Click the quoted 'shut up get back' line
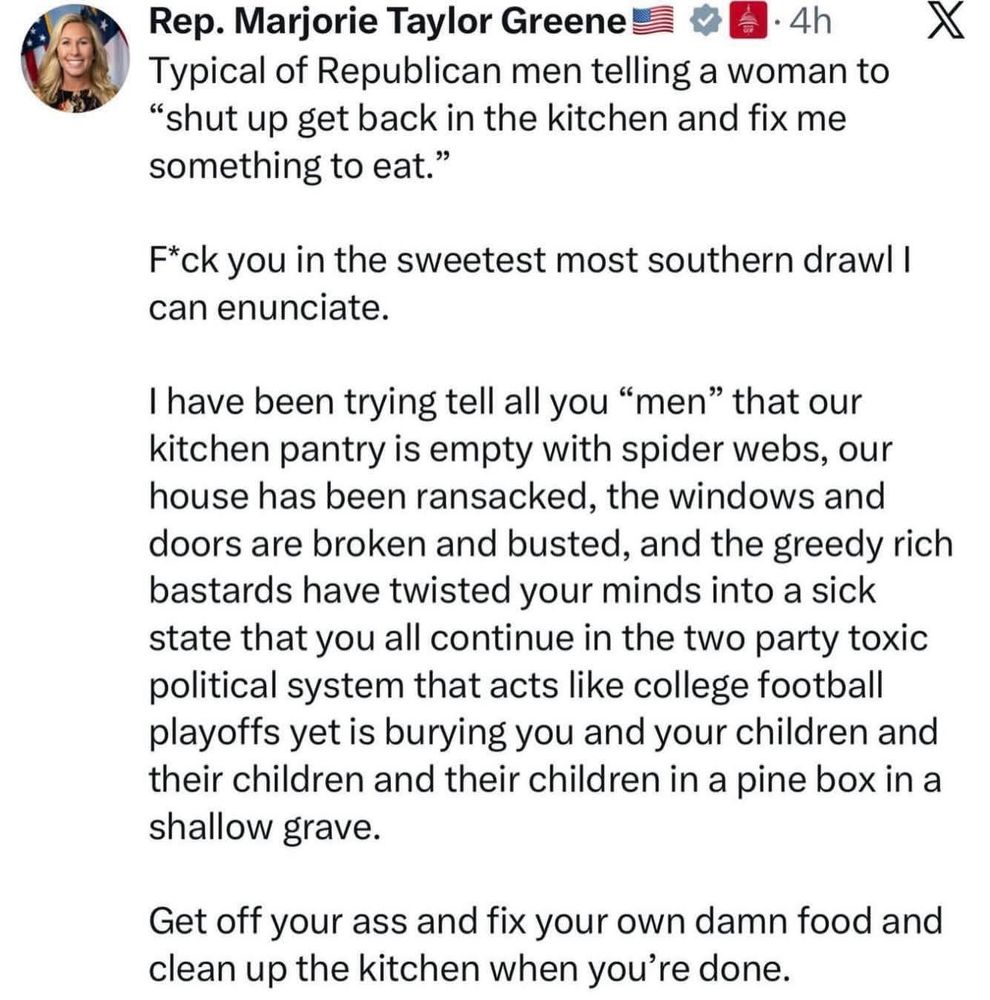 pos(498,119)
